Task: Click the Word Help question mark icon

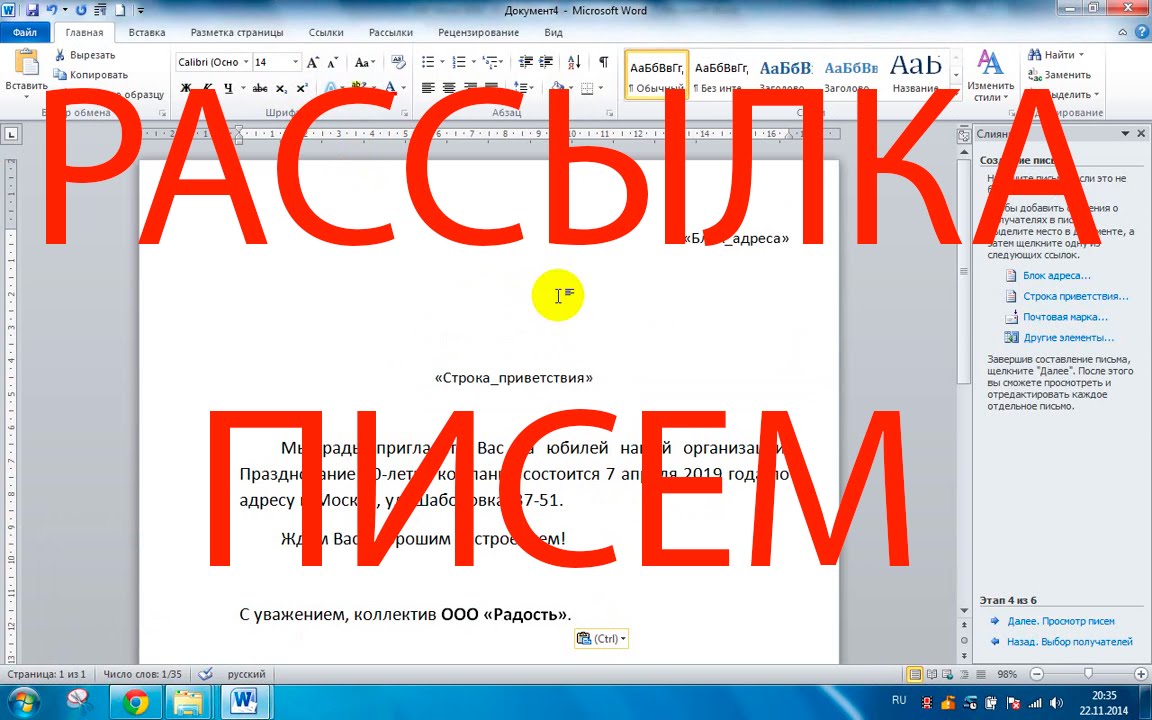Action: [1142, 32]
